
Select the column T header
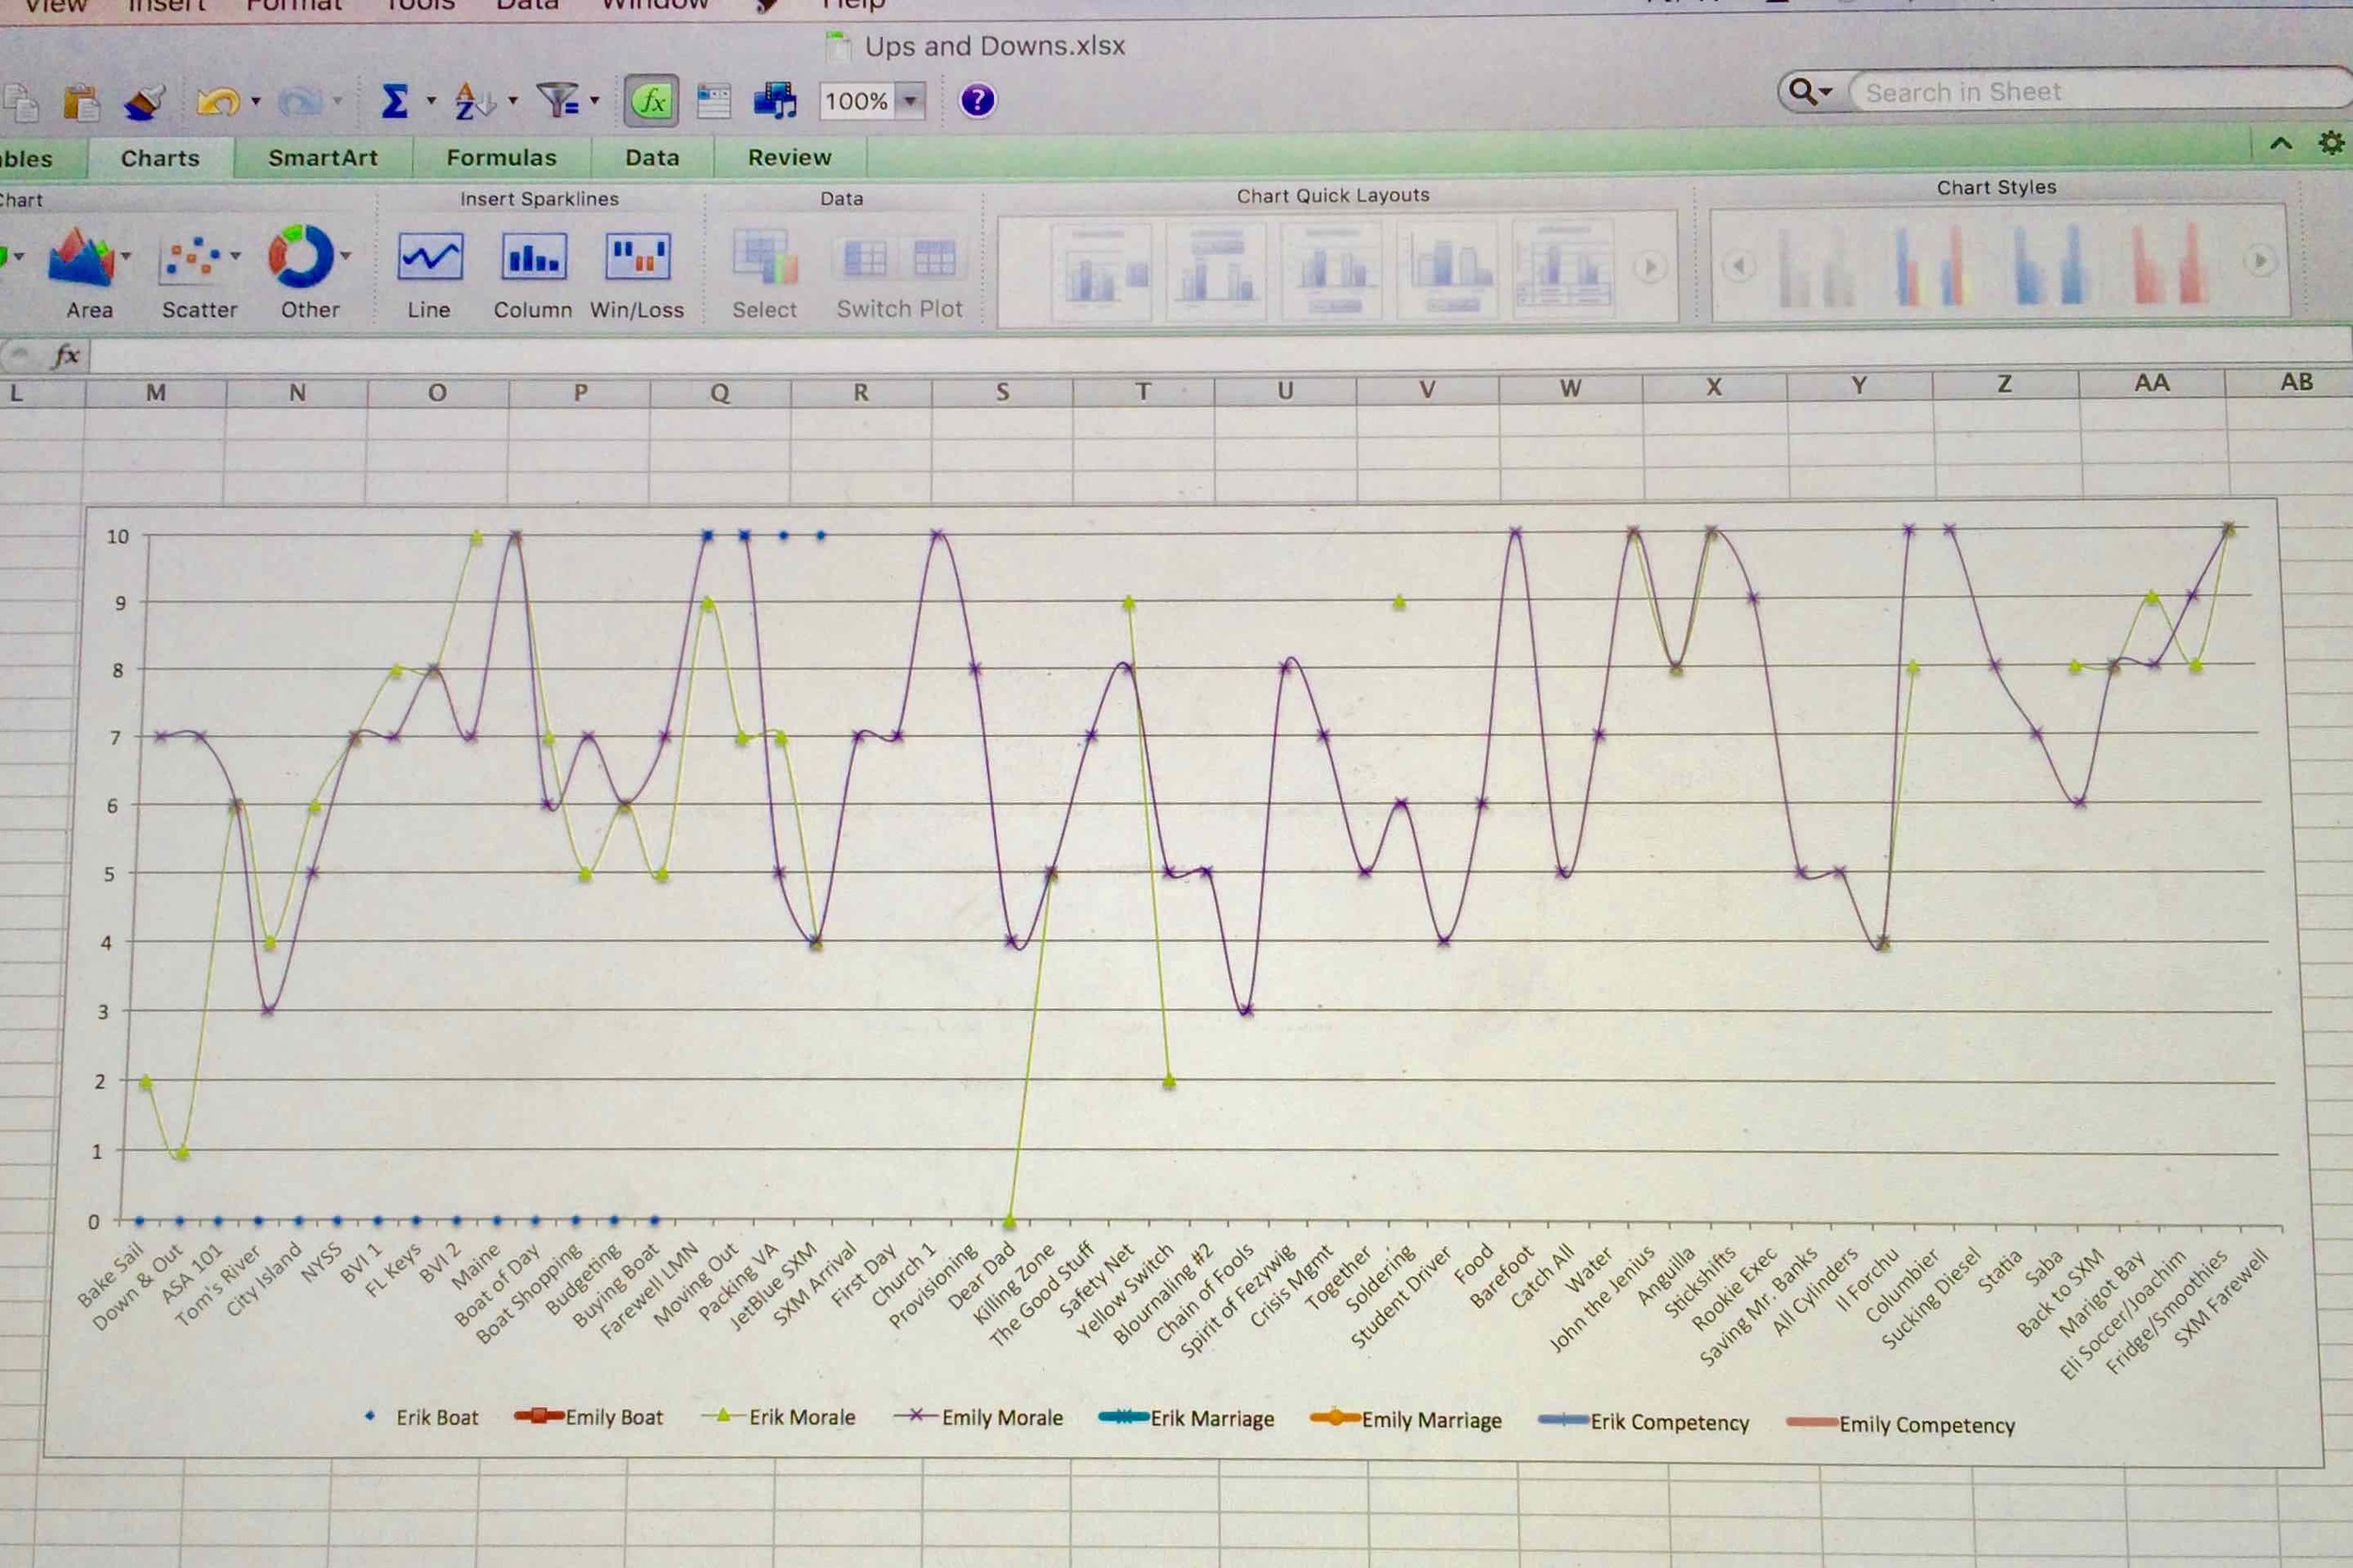point(1143,392)
